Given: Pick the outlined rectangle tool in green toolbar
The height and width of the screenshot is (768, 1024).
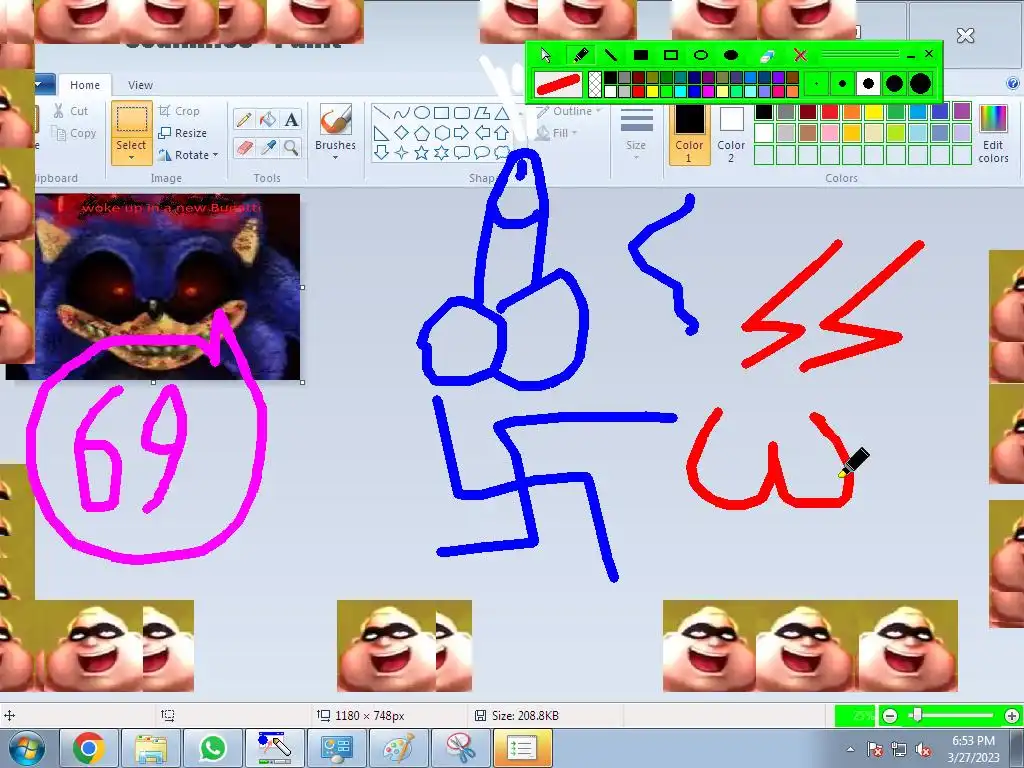Looking at the screenshot, I should pyautogui.click(x=671, y=55).
